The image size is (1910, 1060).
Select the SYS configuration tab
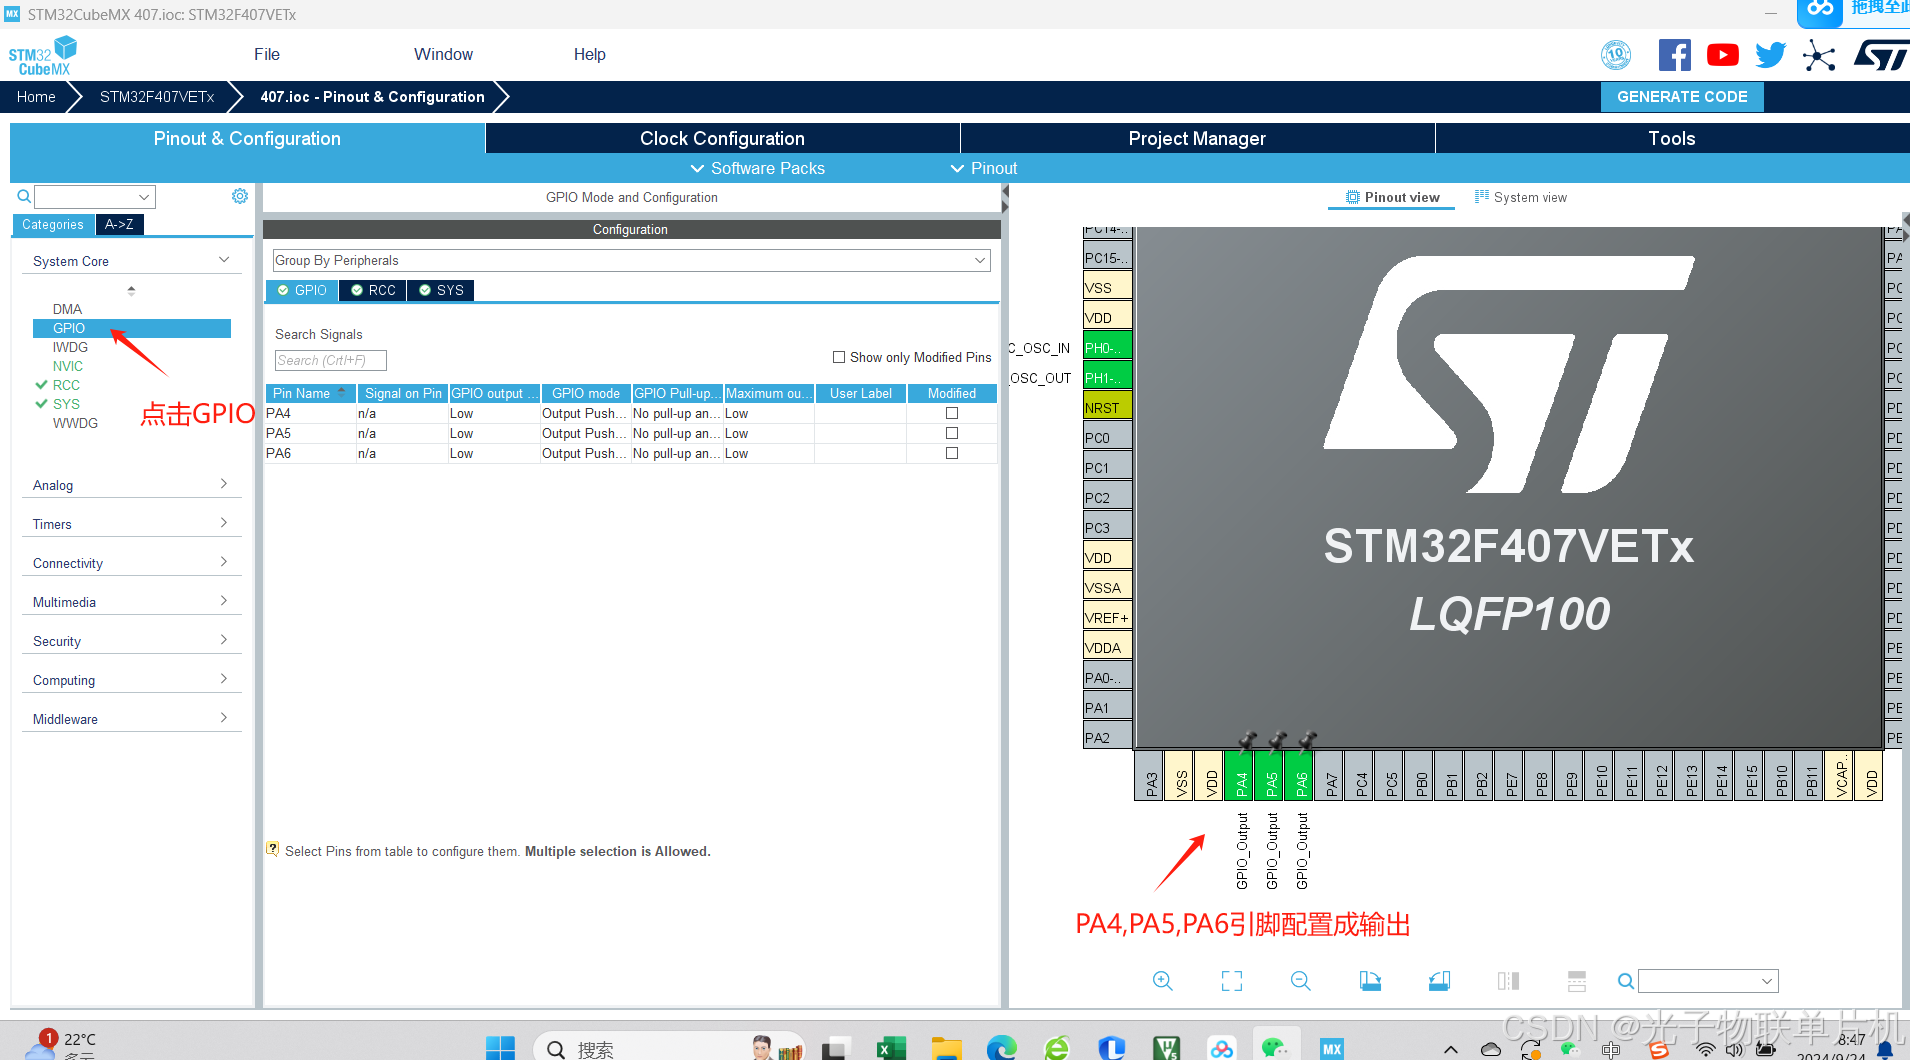[x=441, y=290]
